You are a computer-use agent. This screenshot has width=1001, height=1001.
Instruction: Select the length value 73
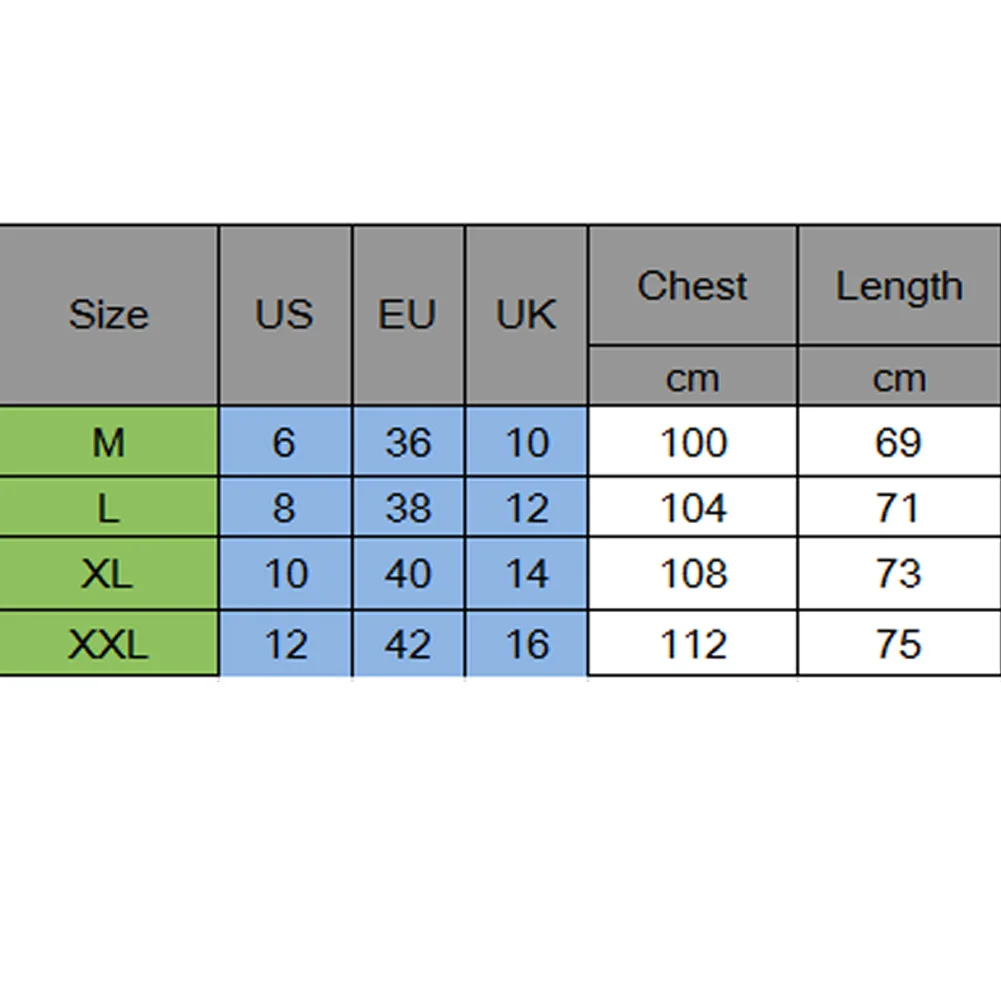pyautogui.click(x=898, y=573)
